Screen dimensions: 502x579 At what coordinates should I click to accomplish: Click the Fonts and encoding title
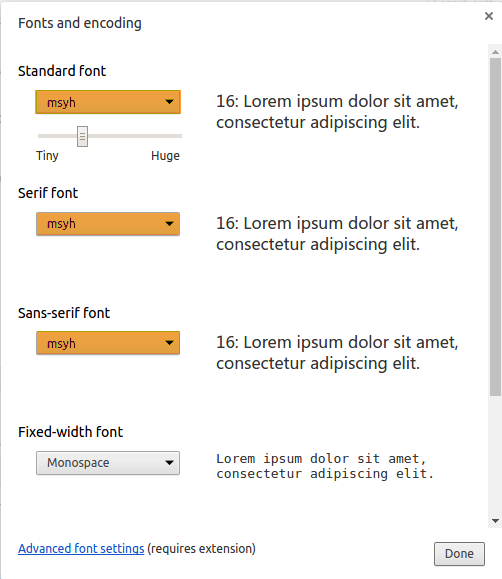coord(80,23)
